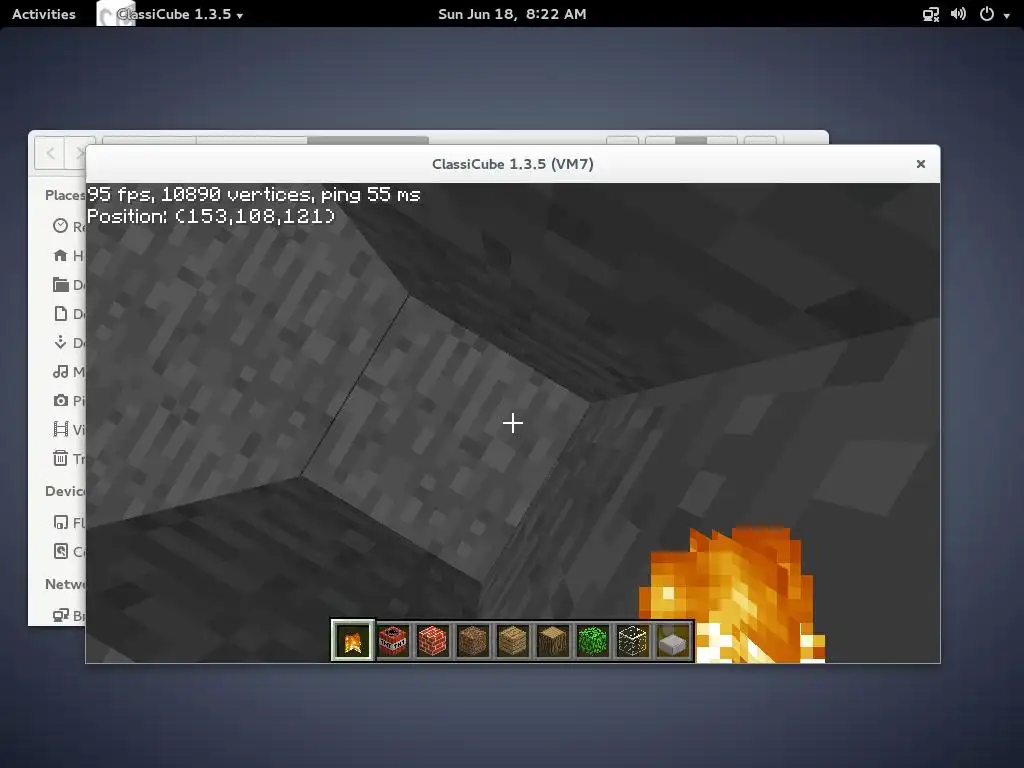The image size is (1024, 768).
Task: Select the TNT block in hotbar
Action: pos(393,641)
